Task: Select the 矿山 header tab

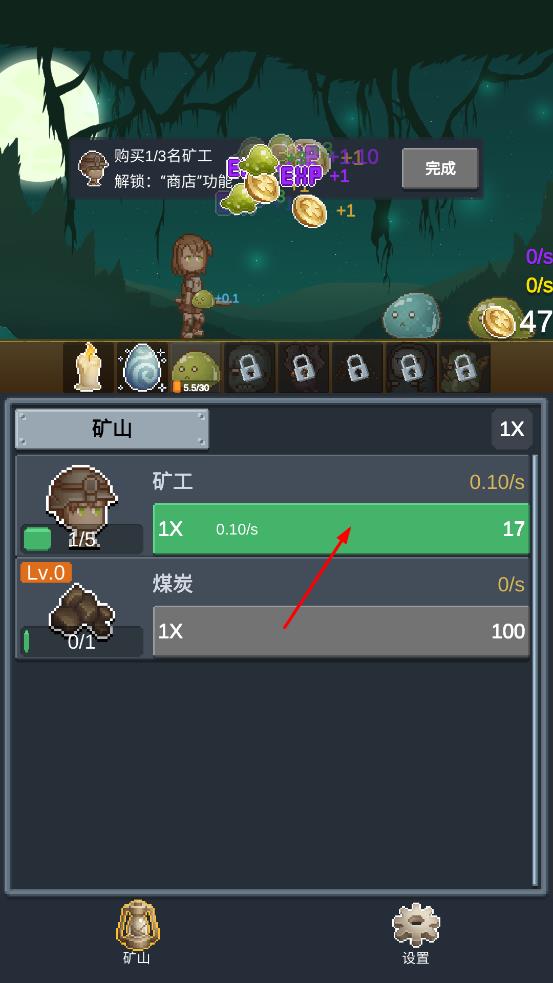Action: 112,429
